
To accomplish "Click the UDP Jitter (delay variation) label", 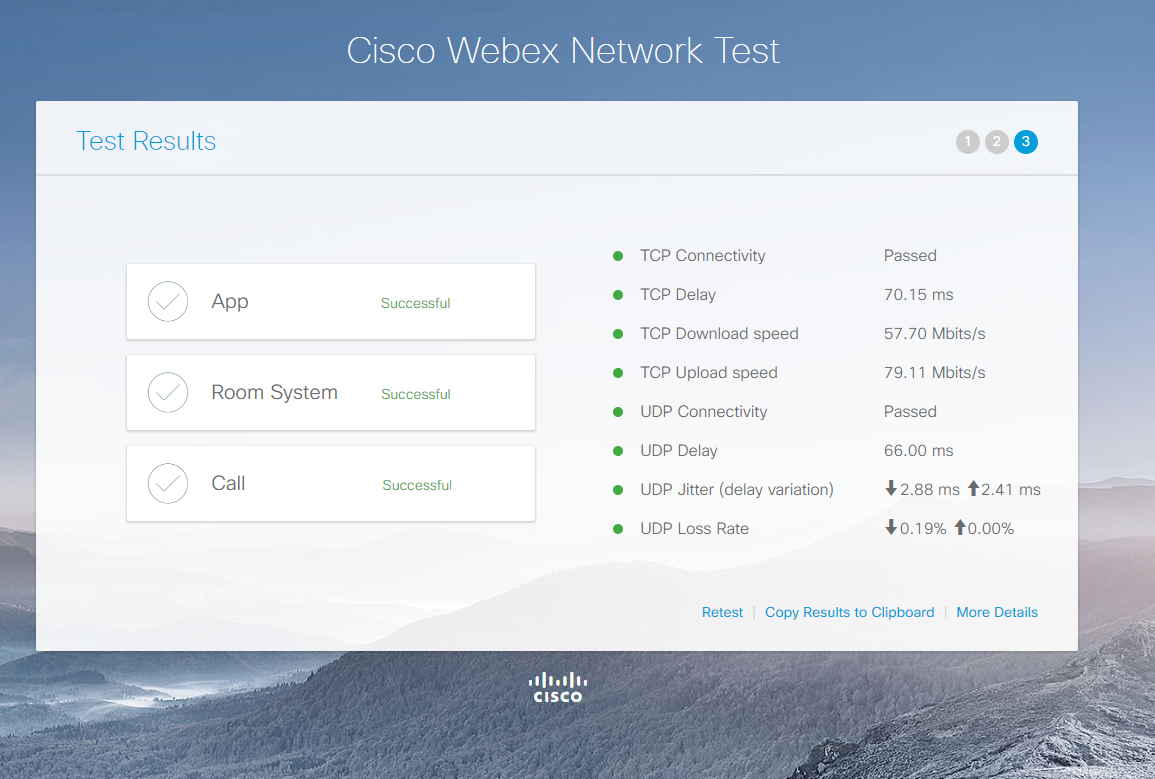I will pyautogui.click(x=737, y=490).
